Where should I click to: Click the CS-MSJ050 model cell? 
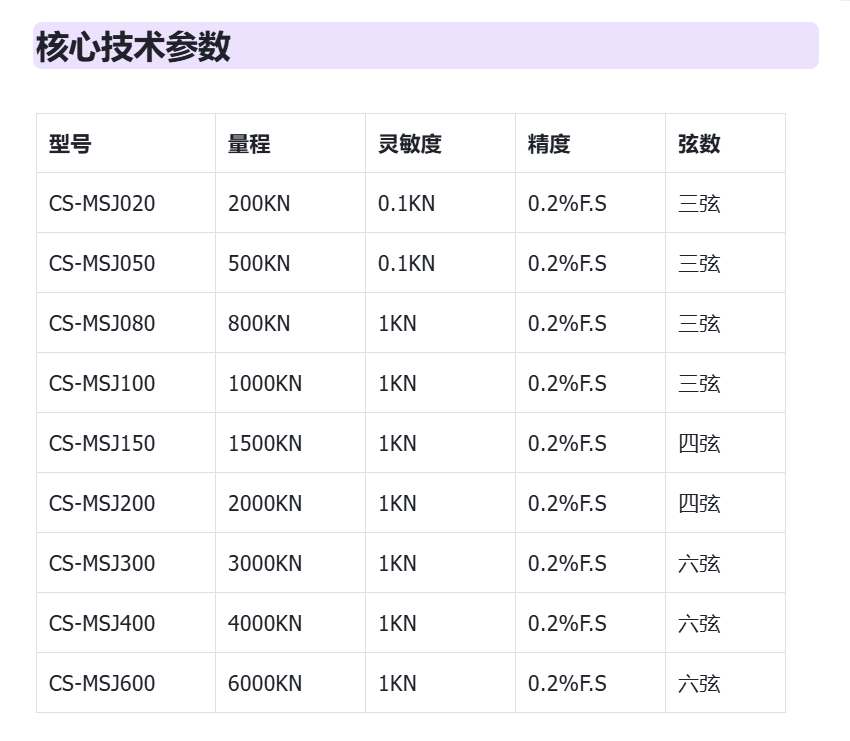pyautogui.click(x=102, y=264)
